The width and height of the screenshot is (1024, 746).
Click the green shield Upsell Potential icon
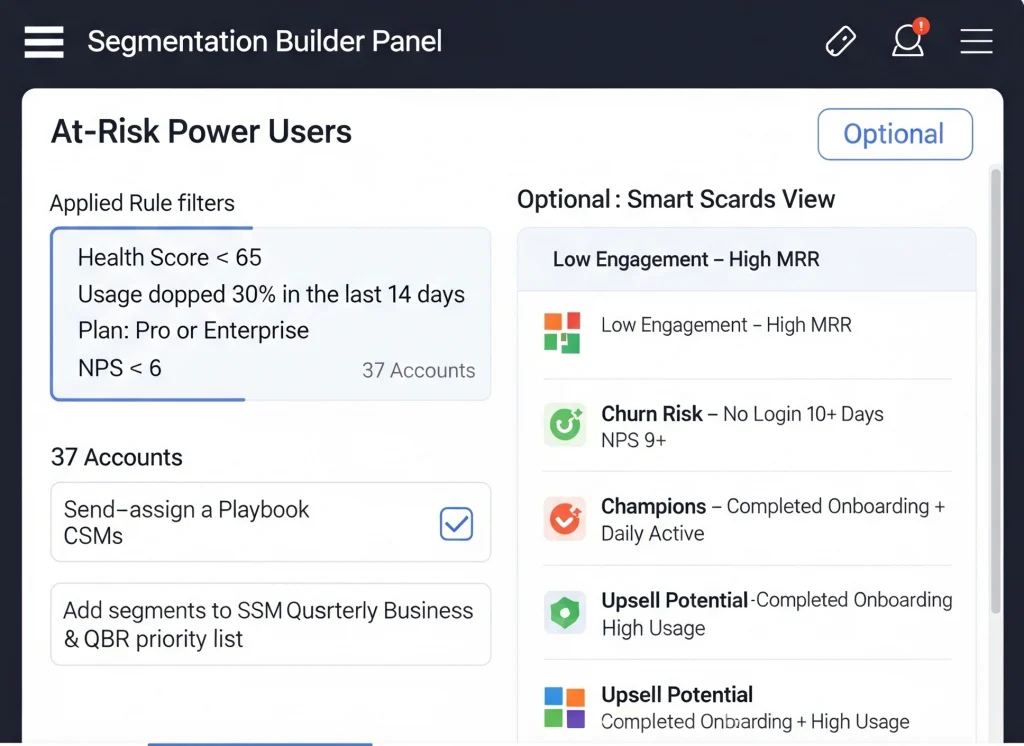(x=562, y=612)
